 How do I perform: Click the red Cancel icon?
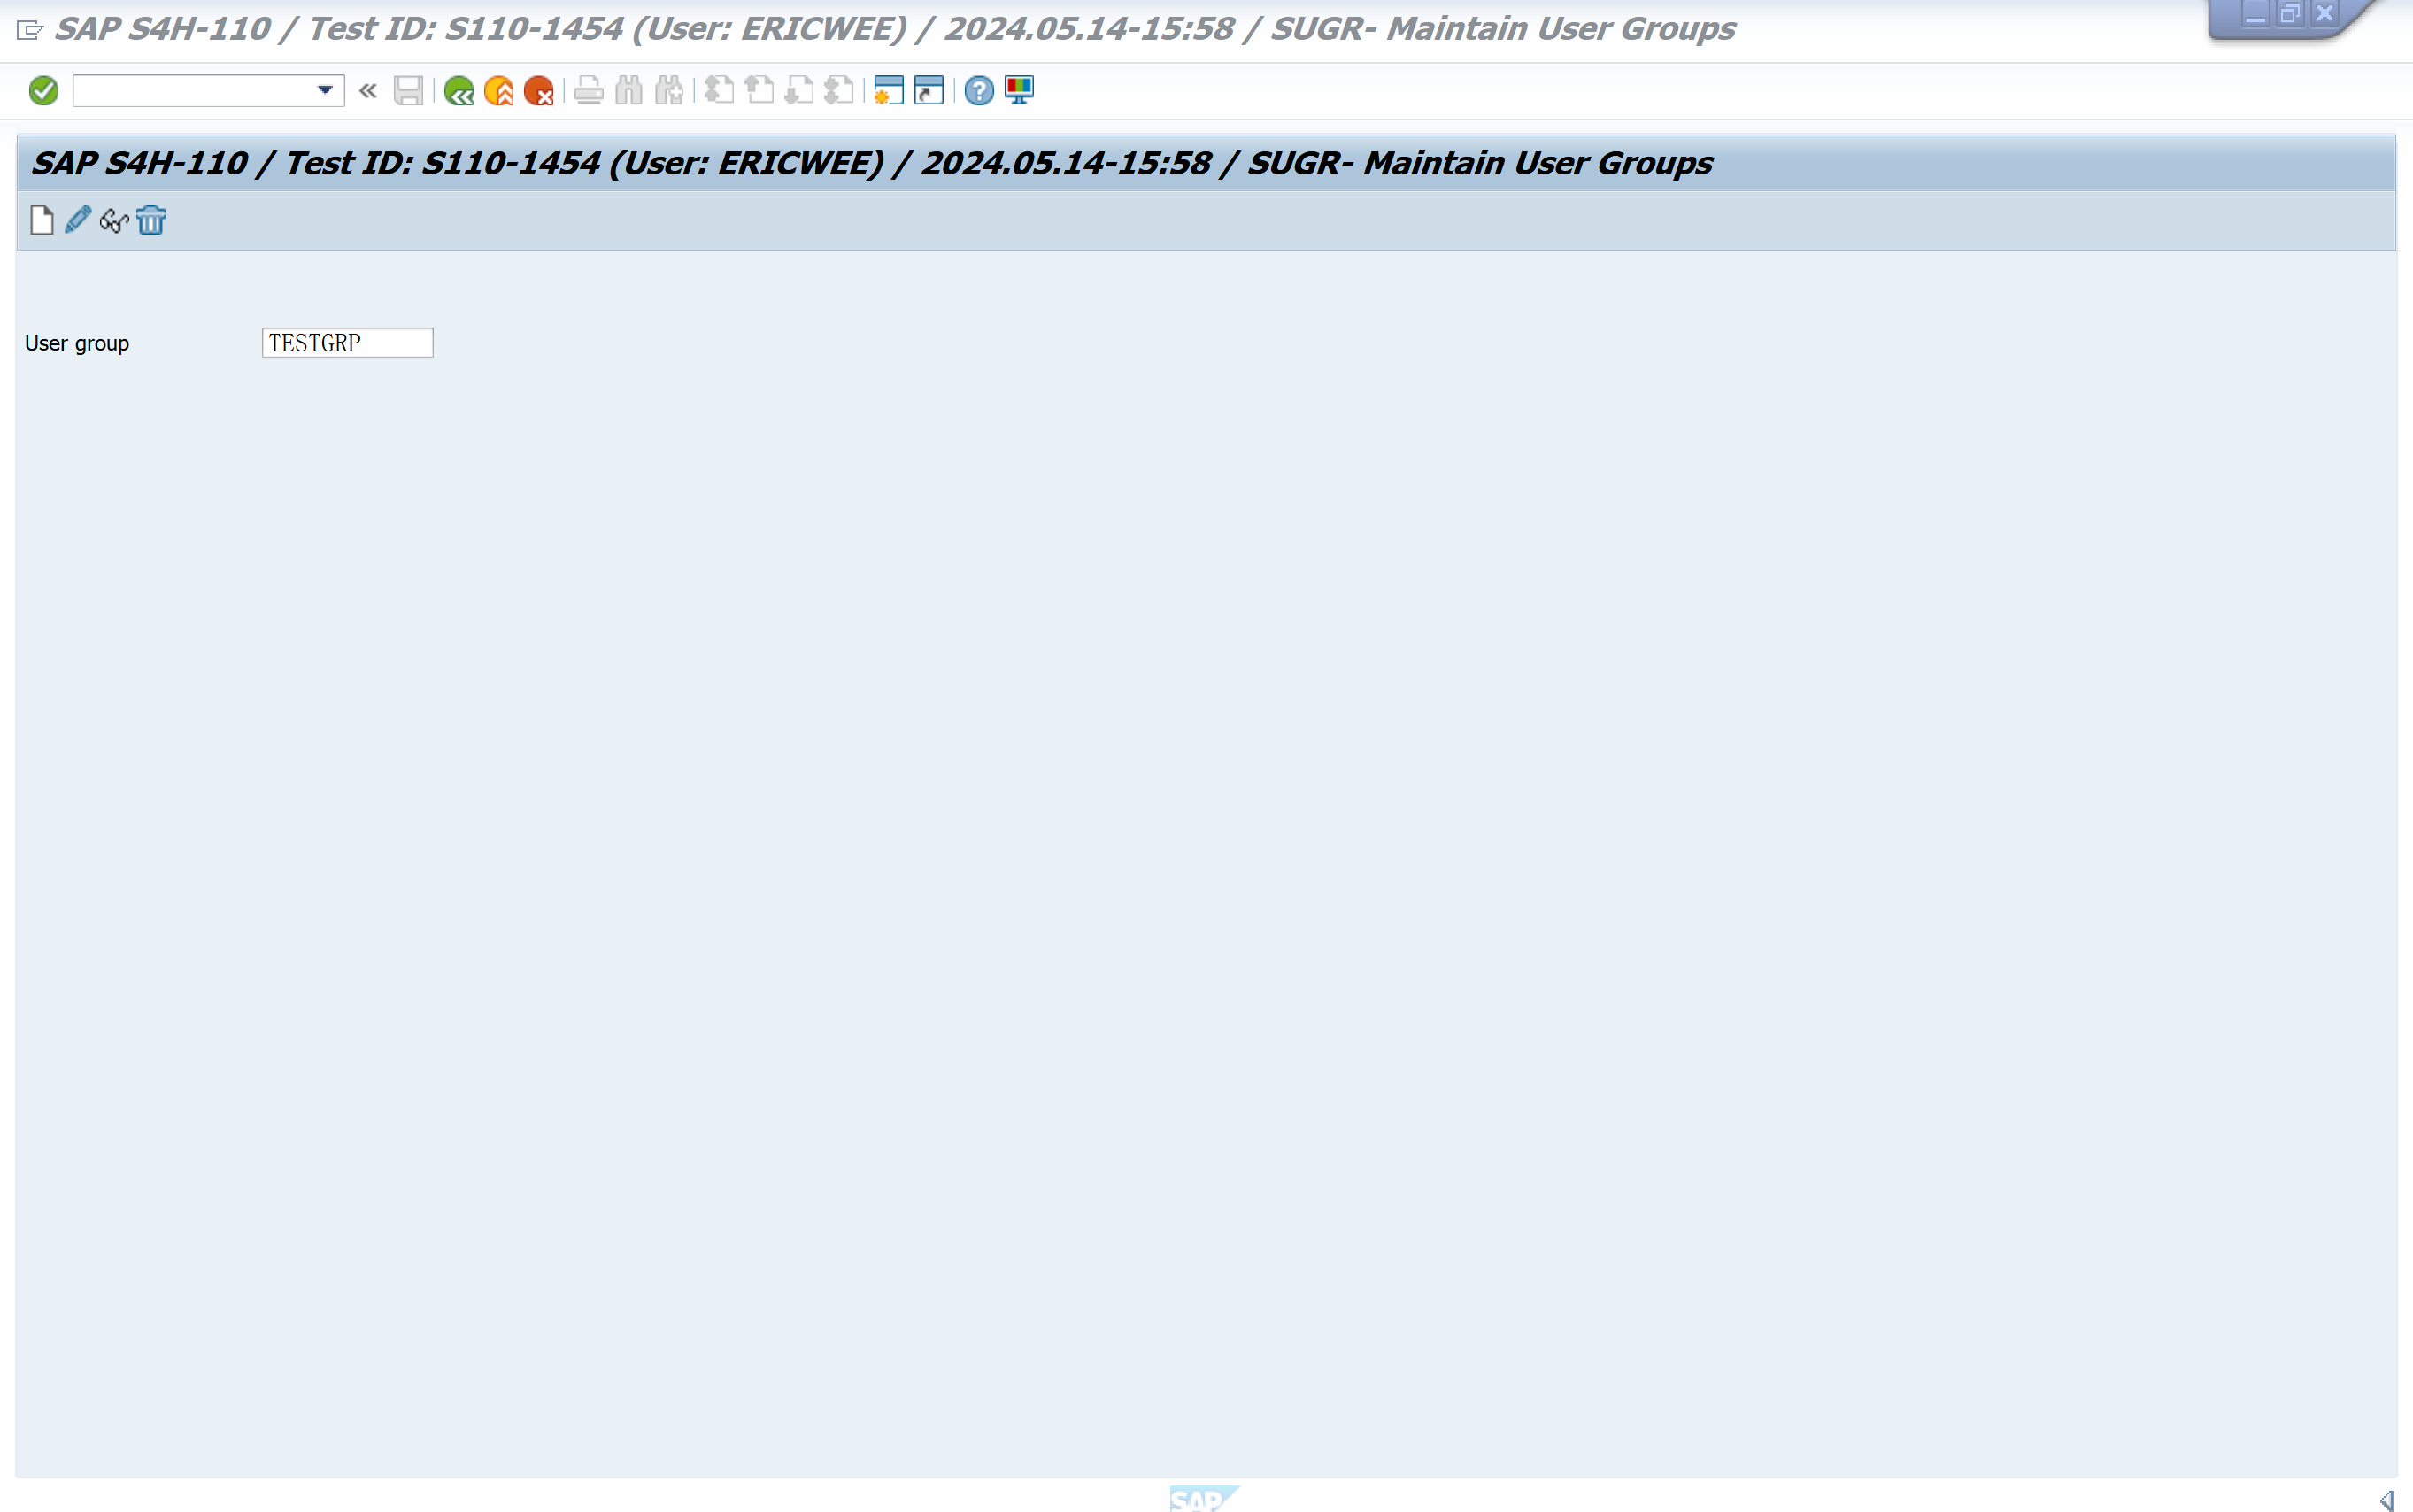[x=538, y=91]
